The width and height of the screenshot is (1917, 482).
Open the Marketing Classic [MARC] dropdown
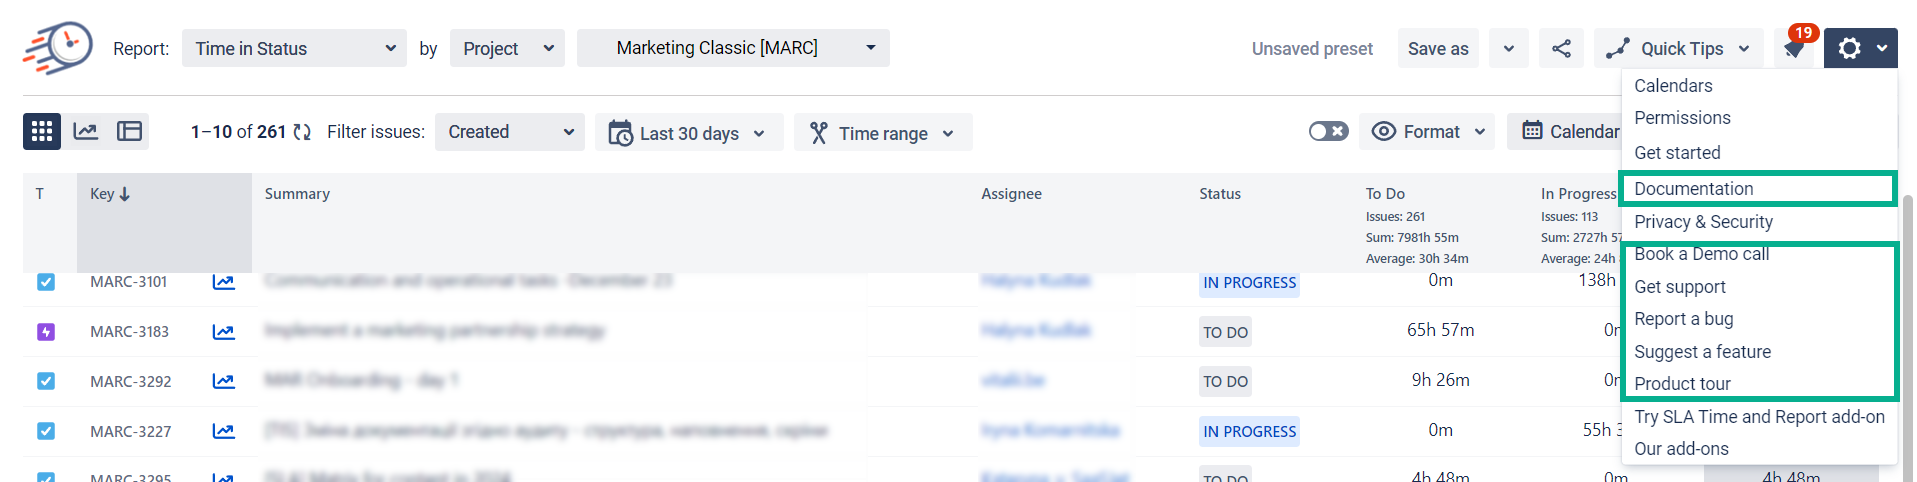[x=733, y=48]
